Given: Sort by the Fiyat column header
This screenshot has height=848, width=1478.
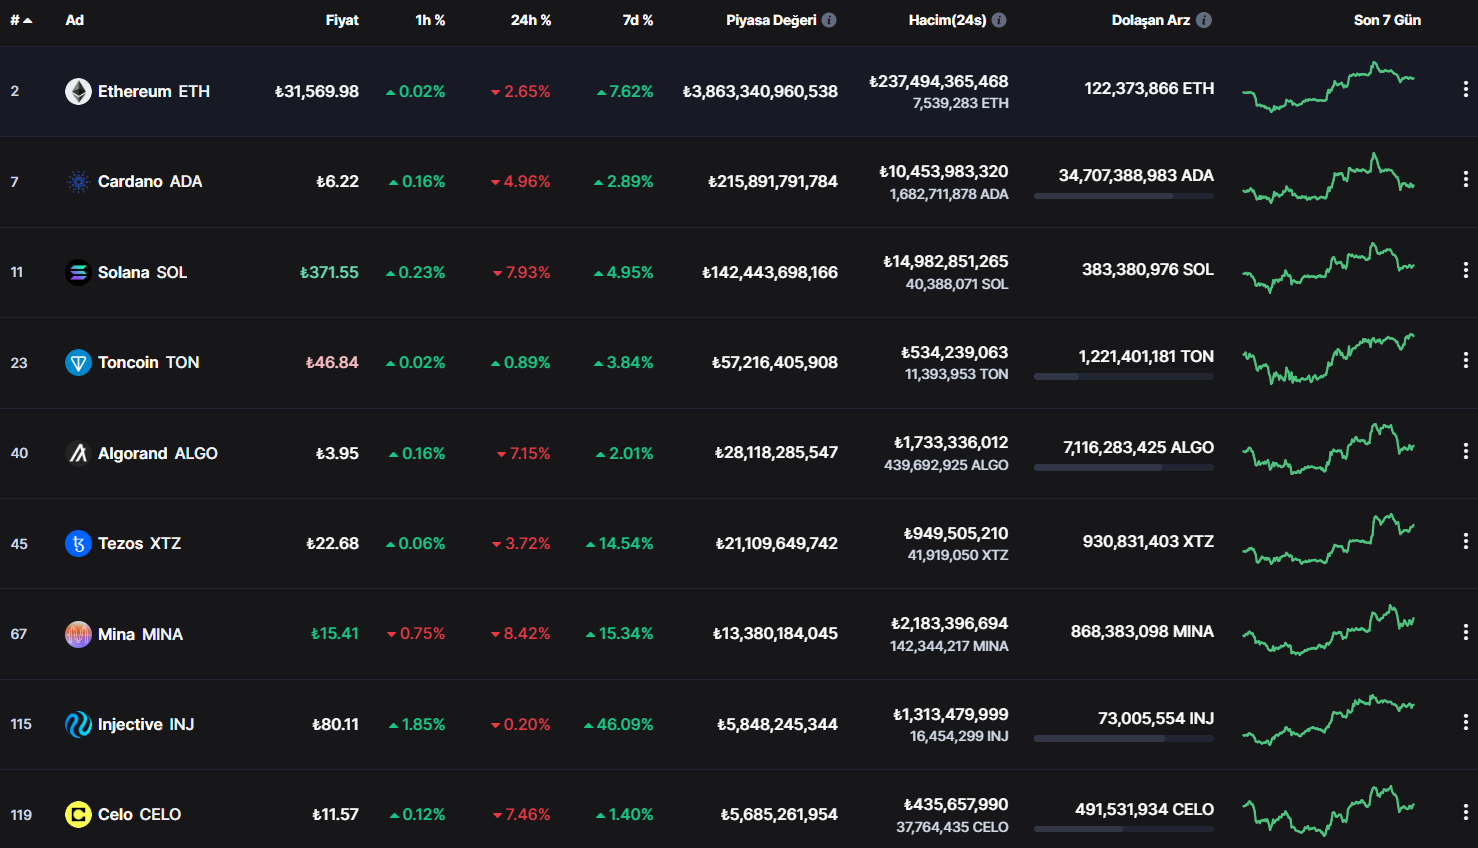Looking at the screenshot, I should [x=342, y=20].
